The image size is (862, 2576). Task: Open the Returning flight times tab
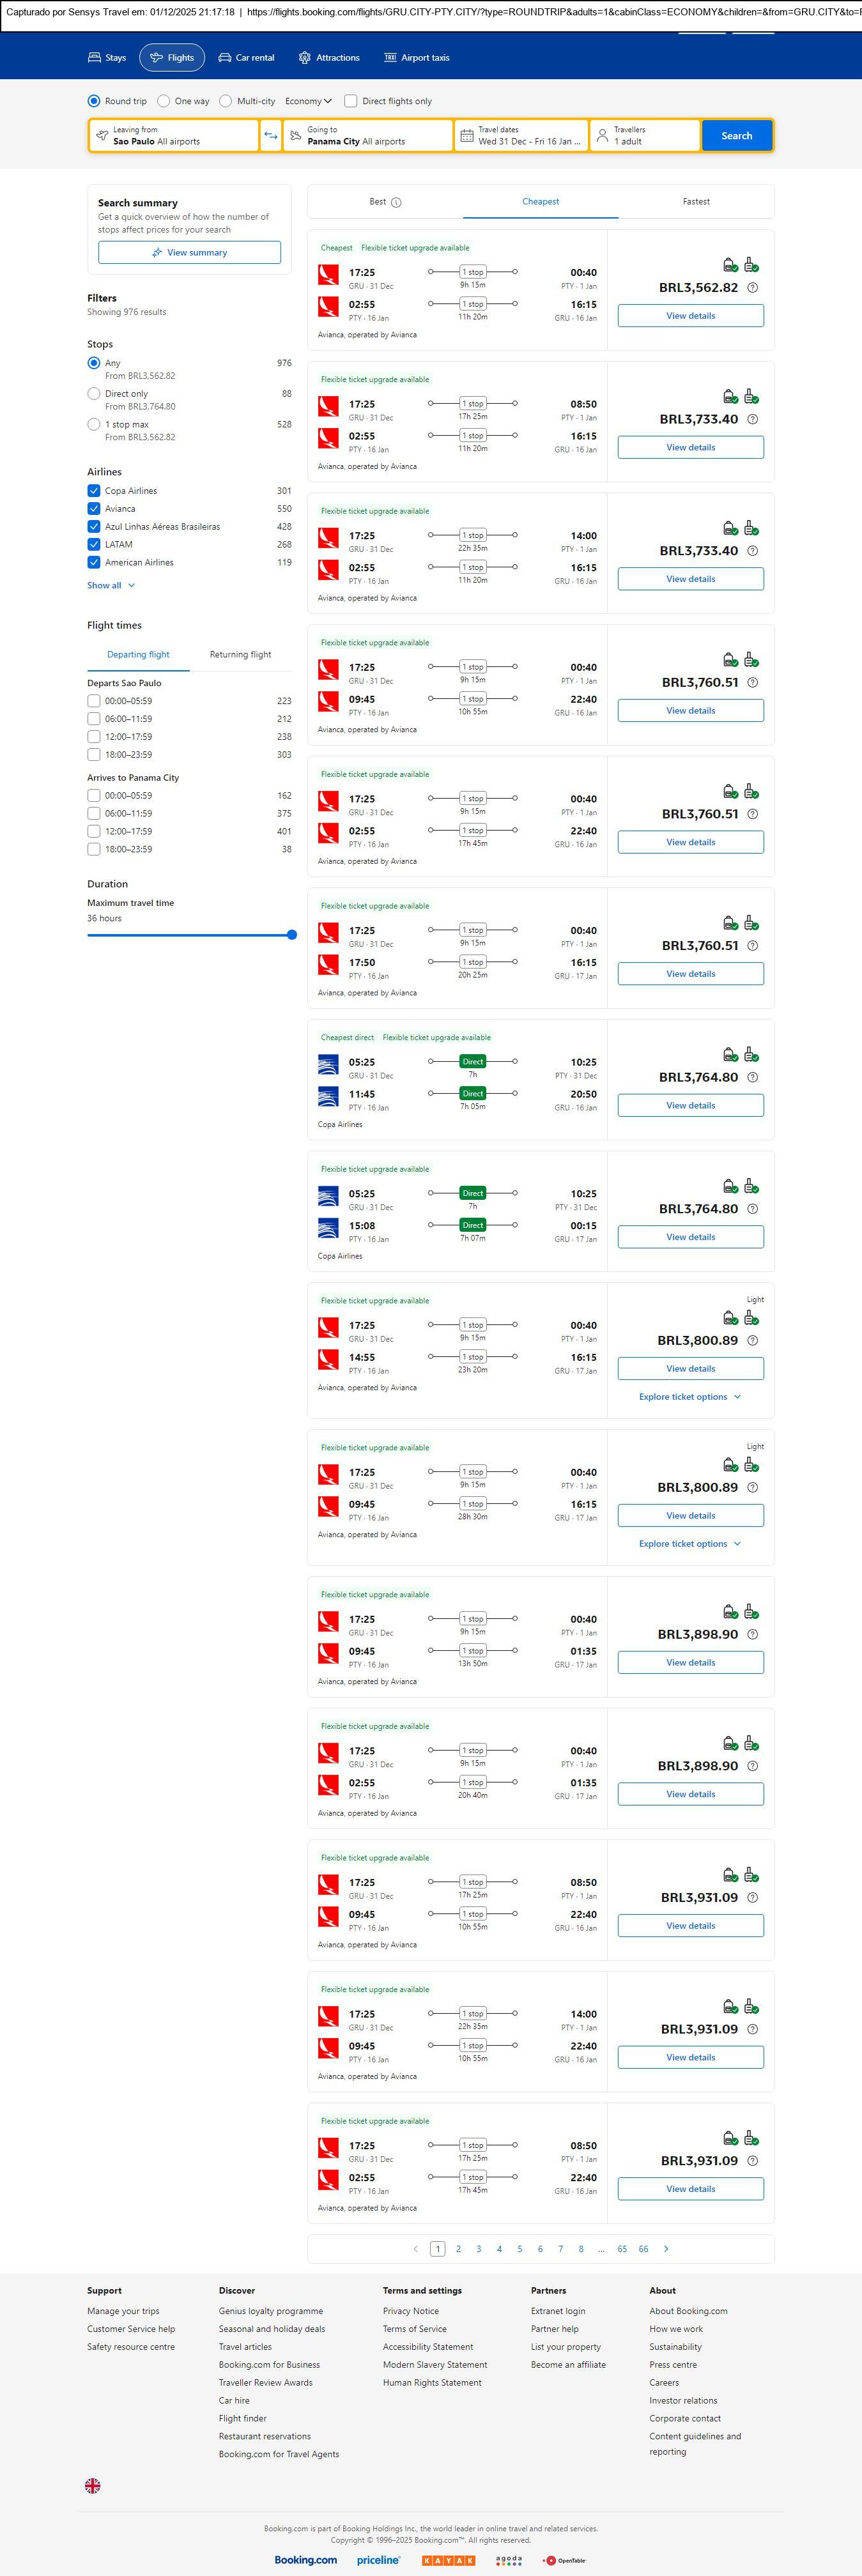[x=240, y=654]
